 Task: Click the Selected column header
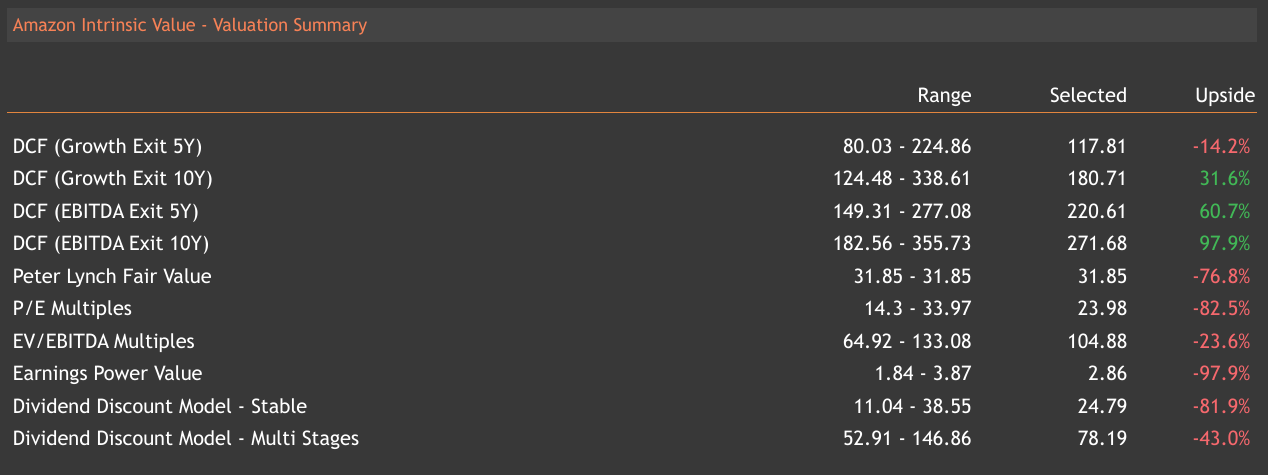click(x=1088, y=96)
